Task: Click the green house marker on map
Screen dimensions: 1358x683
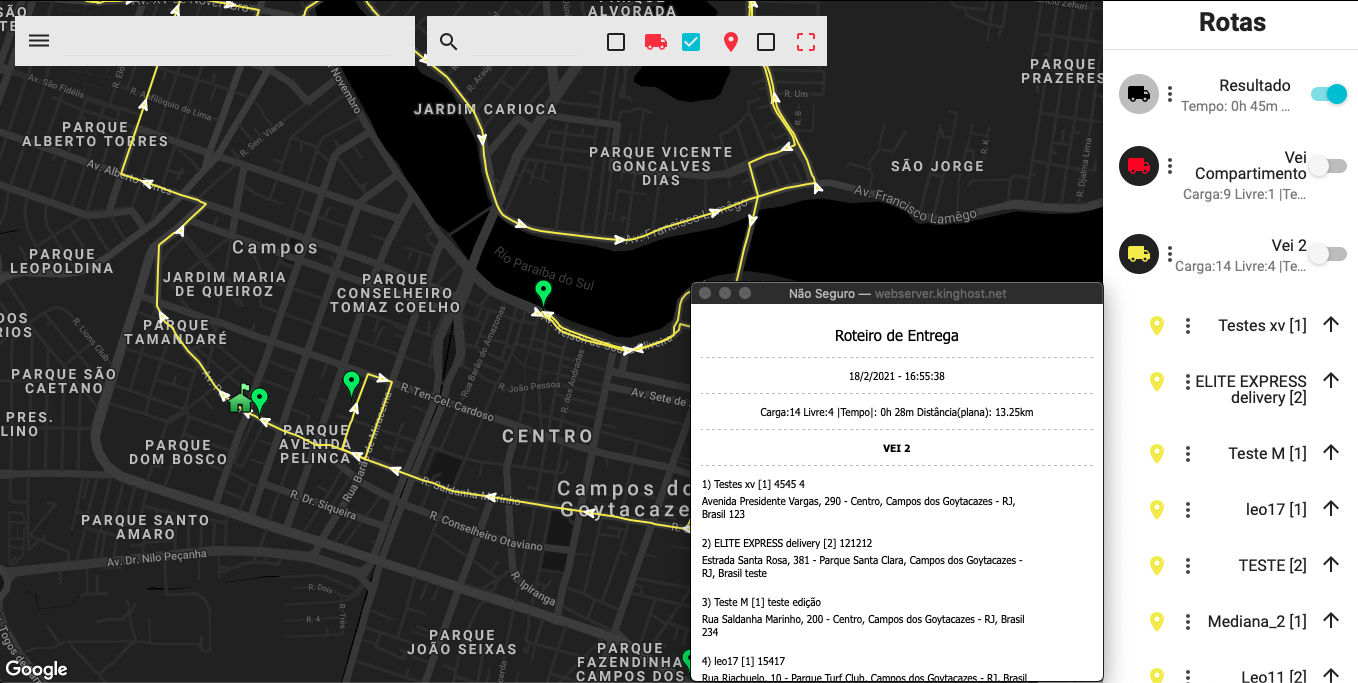Action: coord(240,401)
